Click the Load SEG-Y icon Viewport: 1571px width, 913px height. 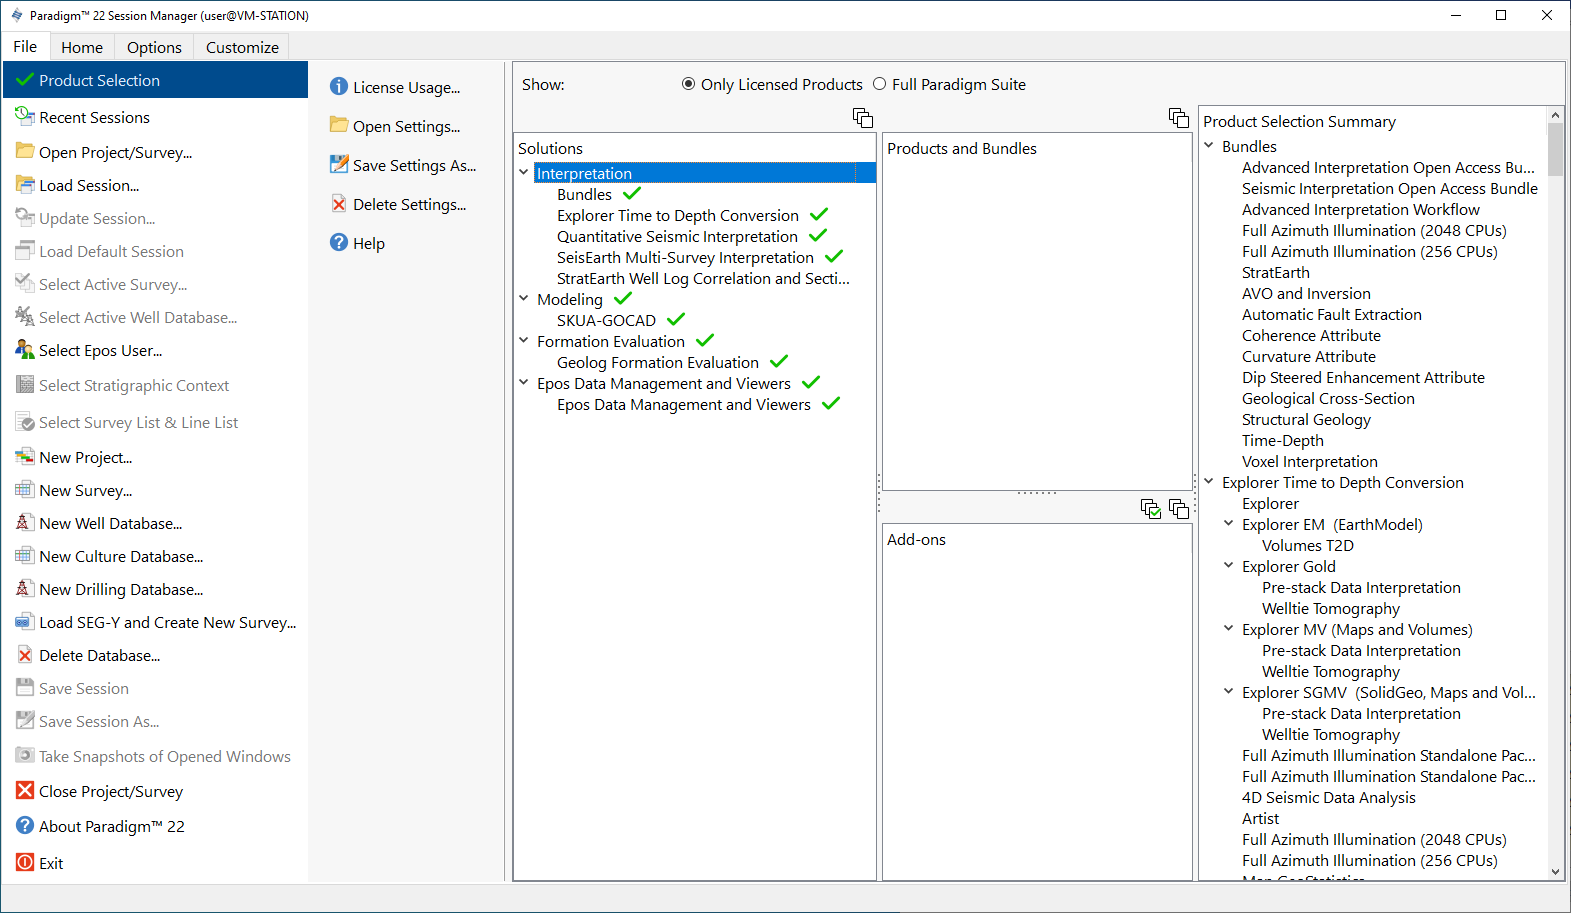pos(25,621)
